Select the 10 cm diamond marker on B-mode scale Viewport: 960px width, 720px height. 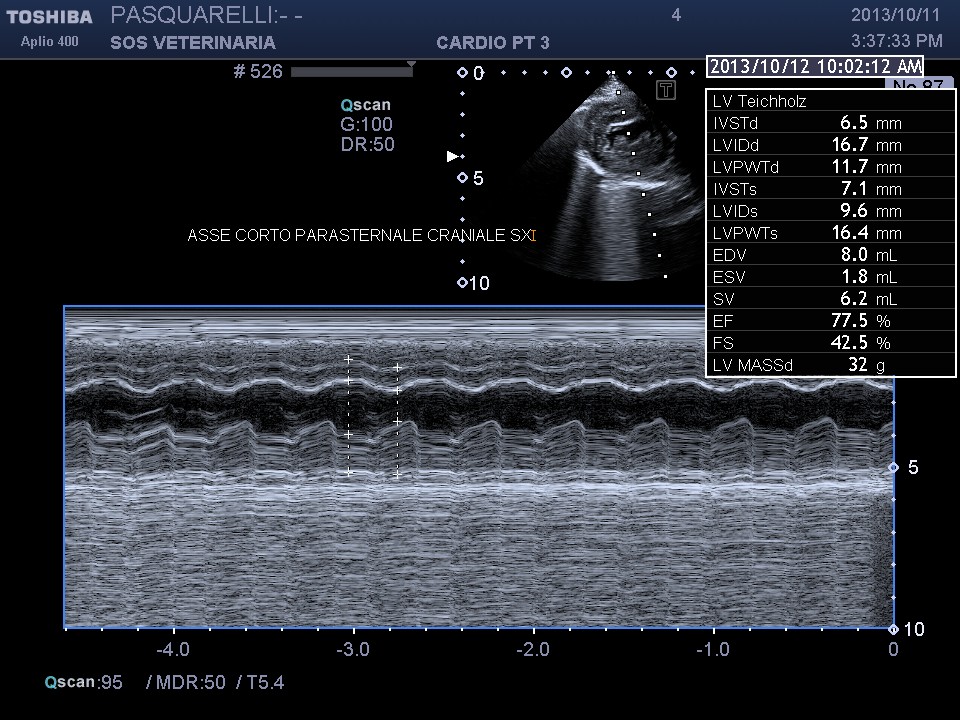[462, 283]
